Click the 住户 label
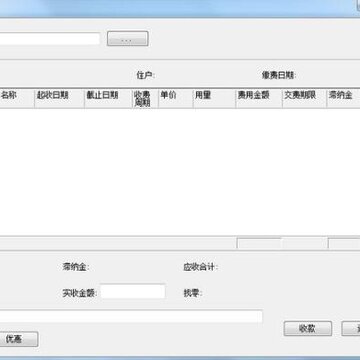 point(146,75)
